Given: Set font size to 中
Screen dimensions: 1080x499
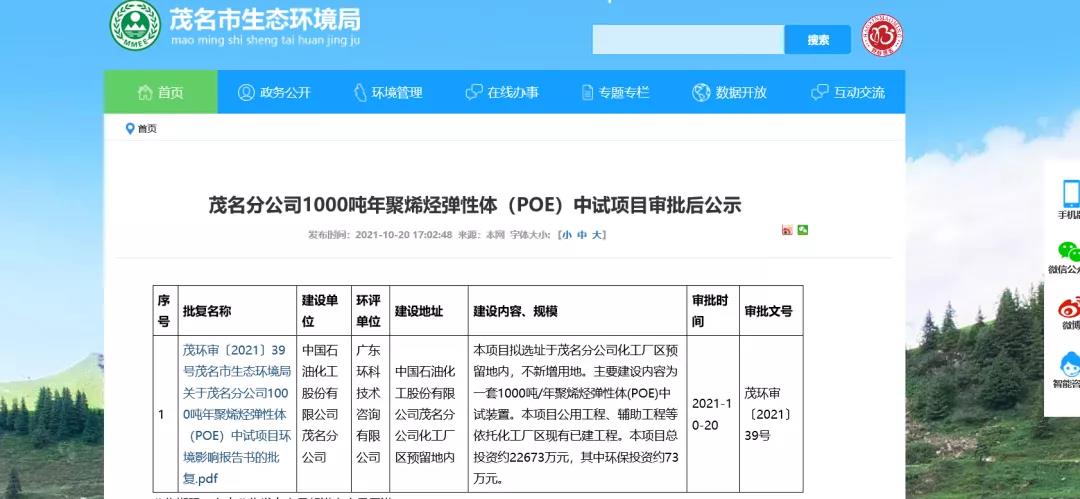Looking at the screenshot, I should click(x=582, y=234).
